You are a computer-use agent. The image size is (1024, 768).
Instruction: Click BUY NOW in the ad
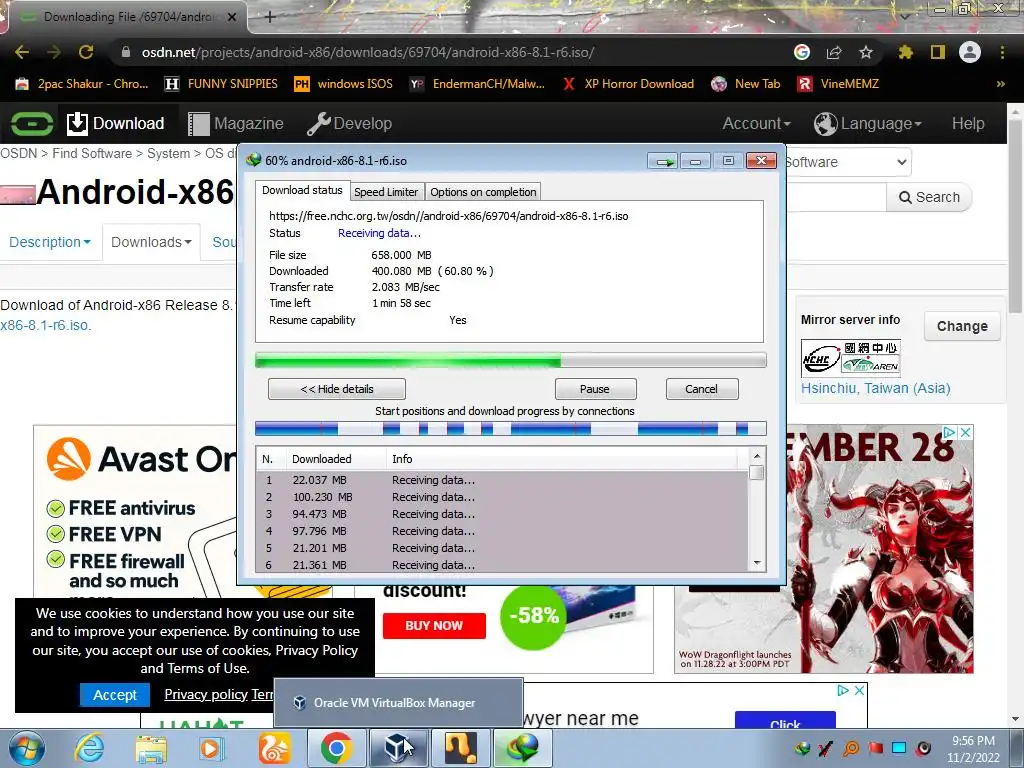pyautogui.click(x=434, y=626)
